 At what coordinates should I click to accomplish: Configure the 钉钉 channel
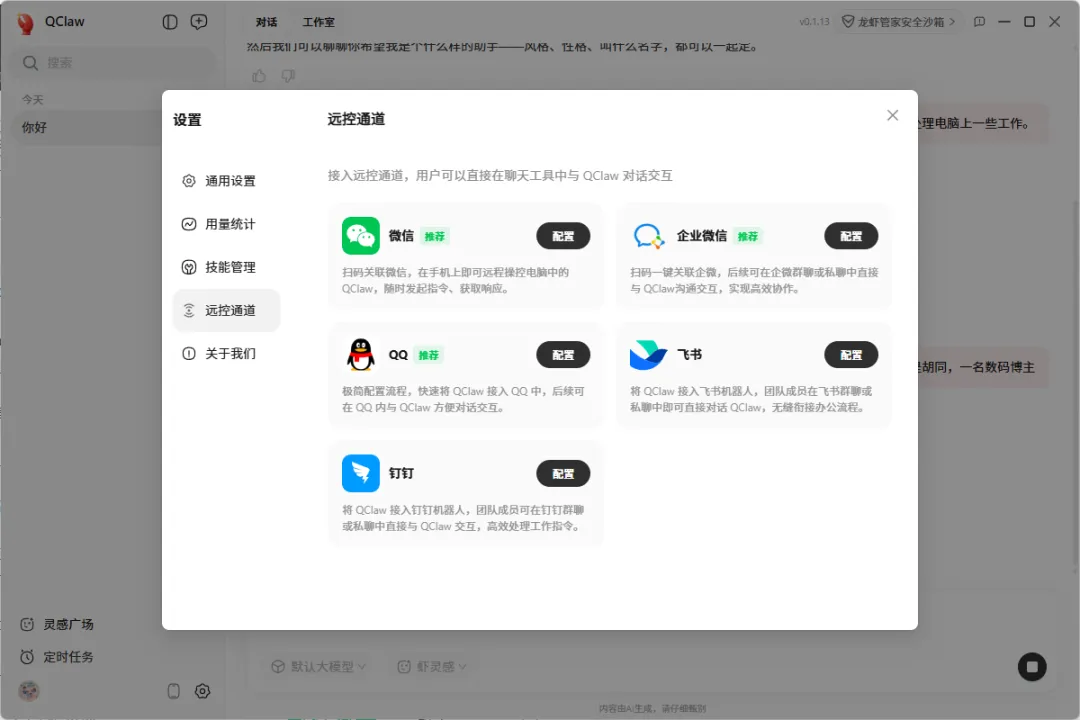tap(563, 473)
